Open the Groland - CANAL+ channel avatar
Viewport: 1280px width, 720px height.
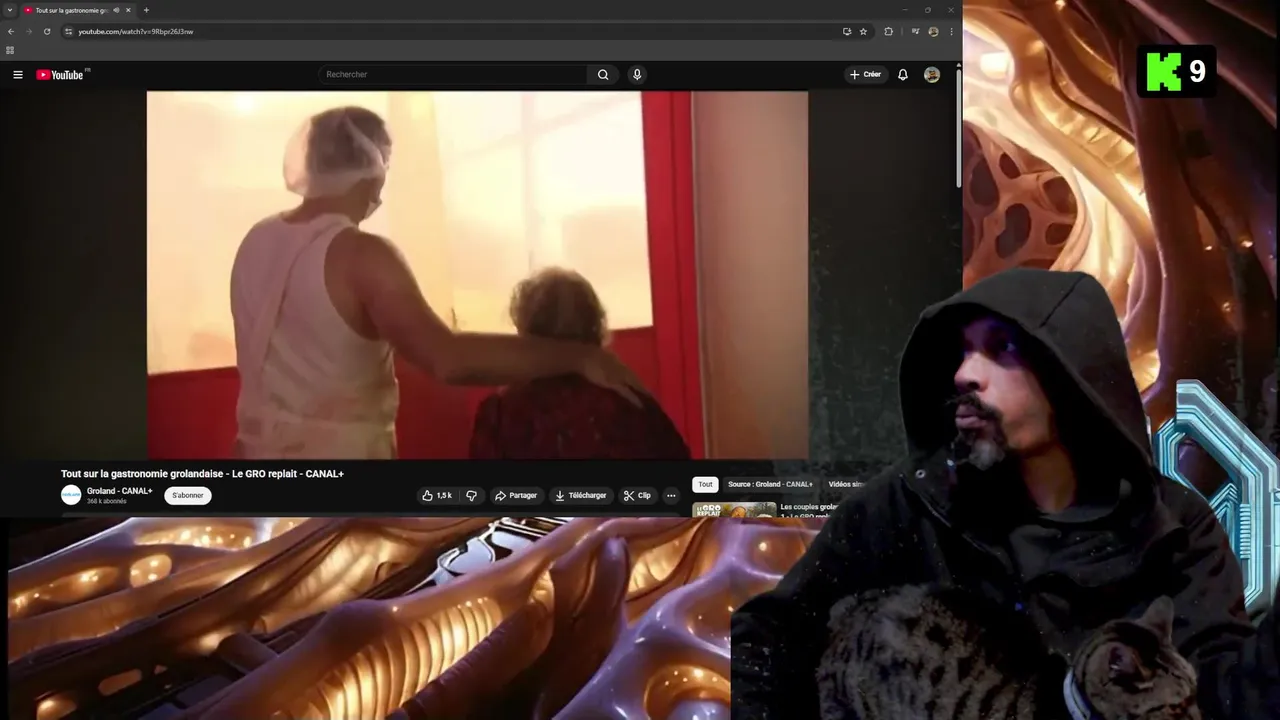pos(71,495)
